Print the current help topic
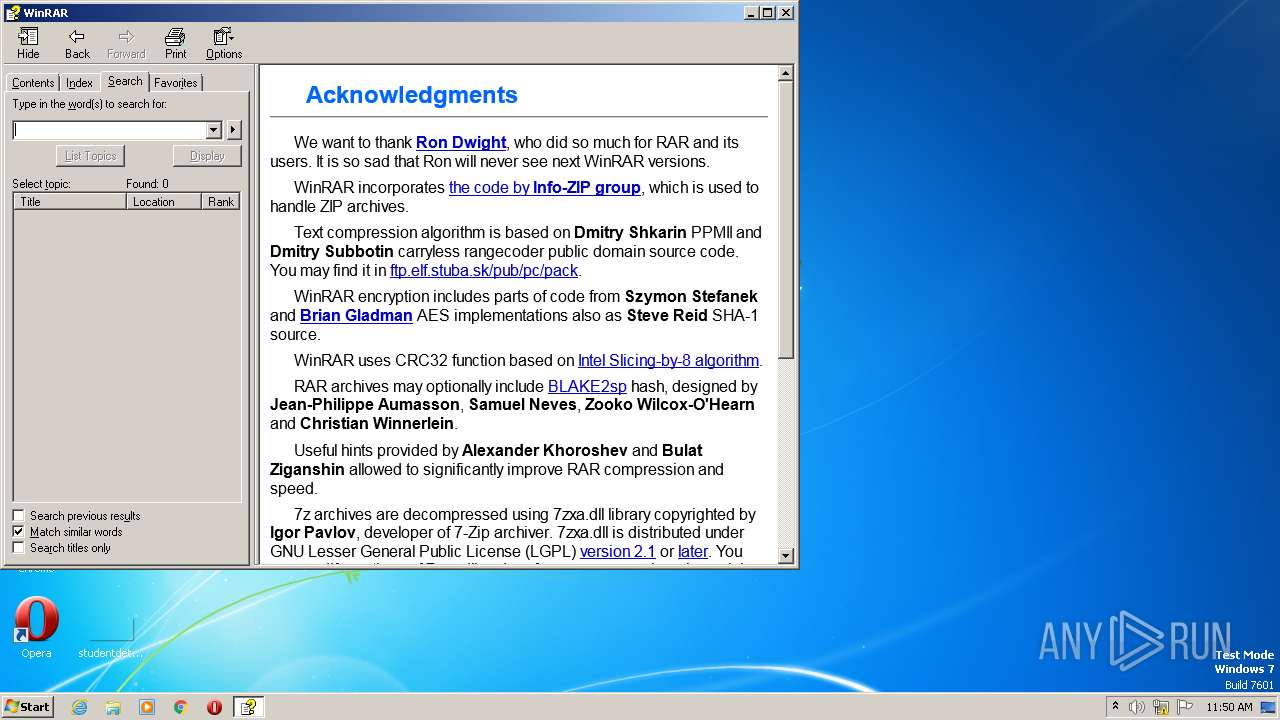 (175, 43)
